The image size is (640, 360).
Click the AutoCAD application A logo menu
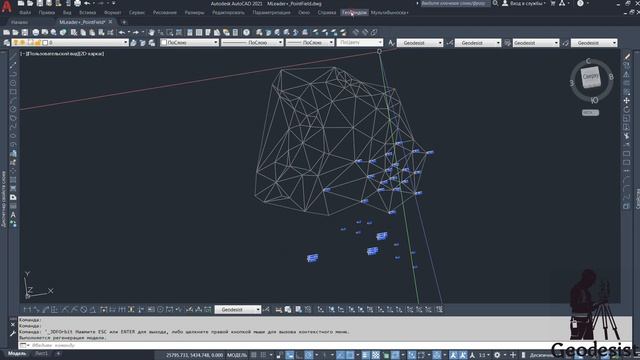pos(6,6)
